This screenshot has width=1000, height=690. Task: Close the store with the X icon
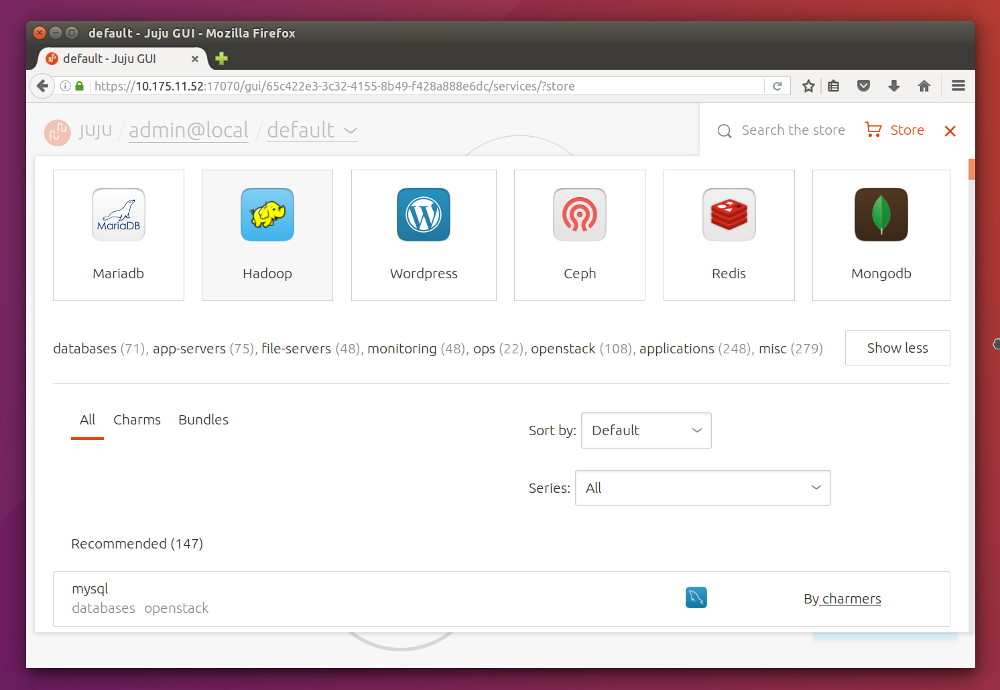click(950, 131)
